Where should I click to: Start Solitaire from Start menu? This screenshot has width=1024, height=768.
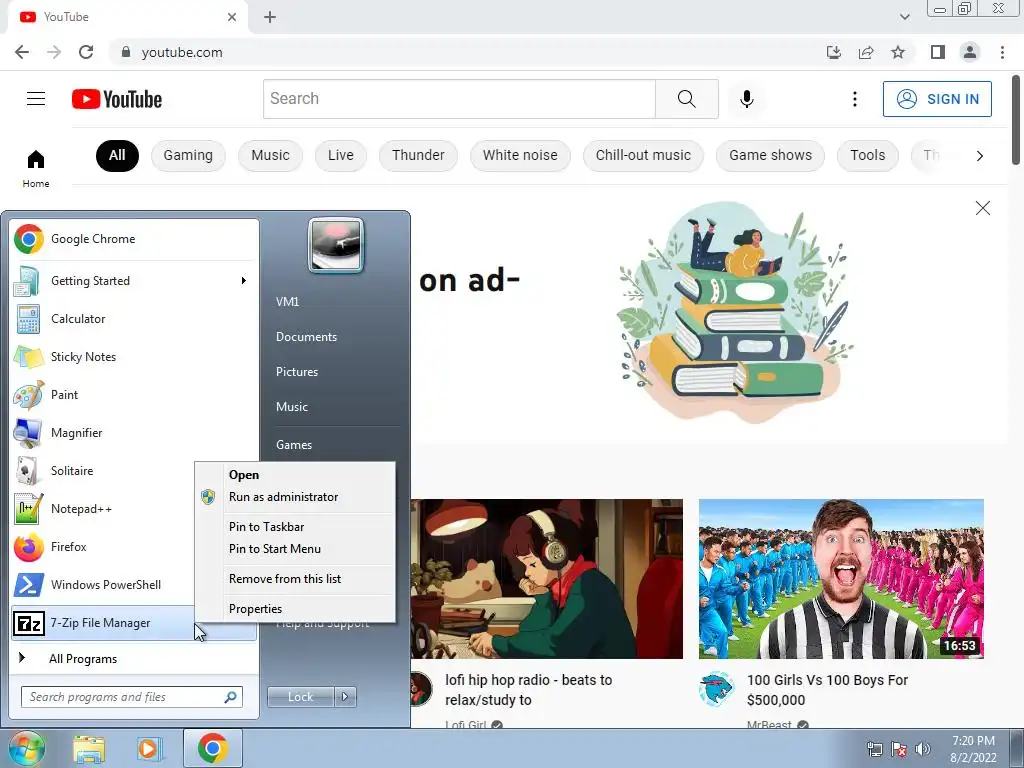coord(104,471)
